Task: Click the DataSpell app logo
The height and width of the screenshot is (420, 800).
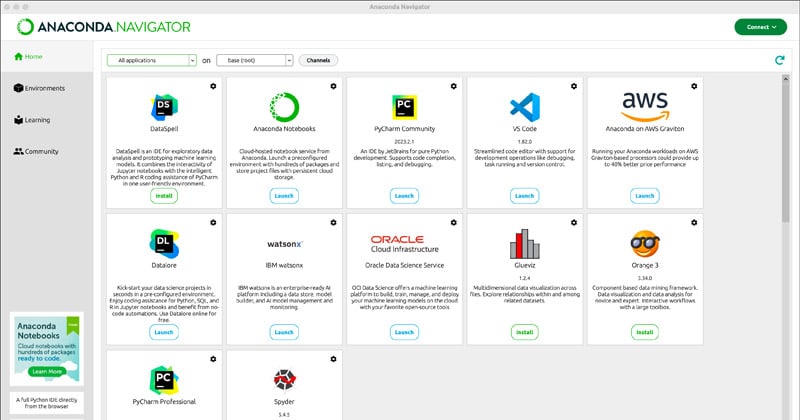Action: [x=164, y=107]
